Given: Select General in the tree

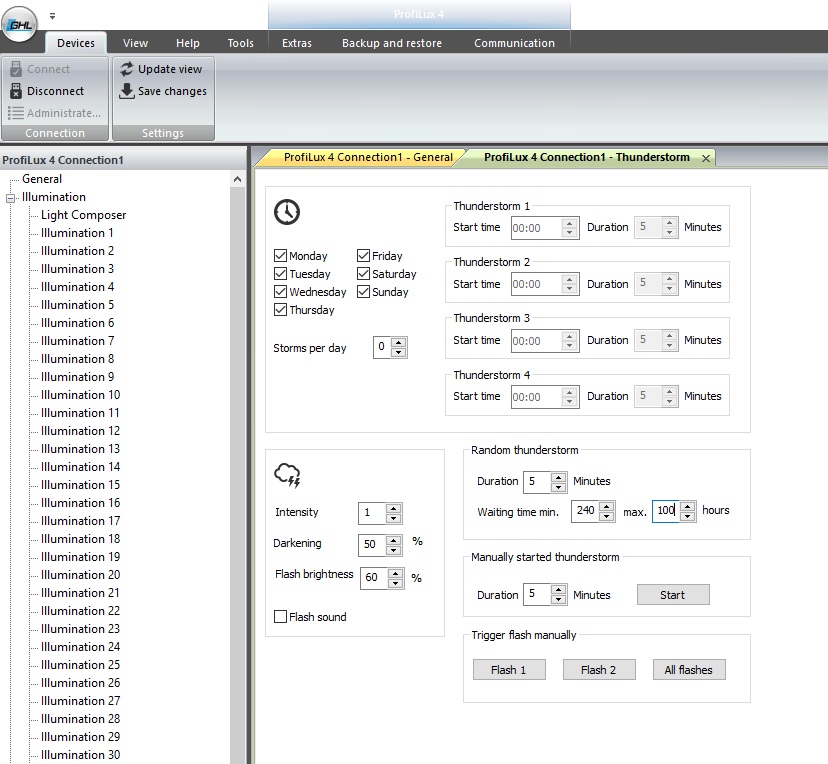Looking at the screenshot, I should click(42, 179).
